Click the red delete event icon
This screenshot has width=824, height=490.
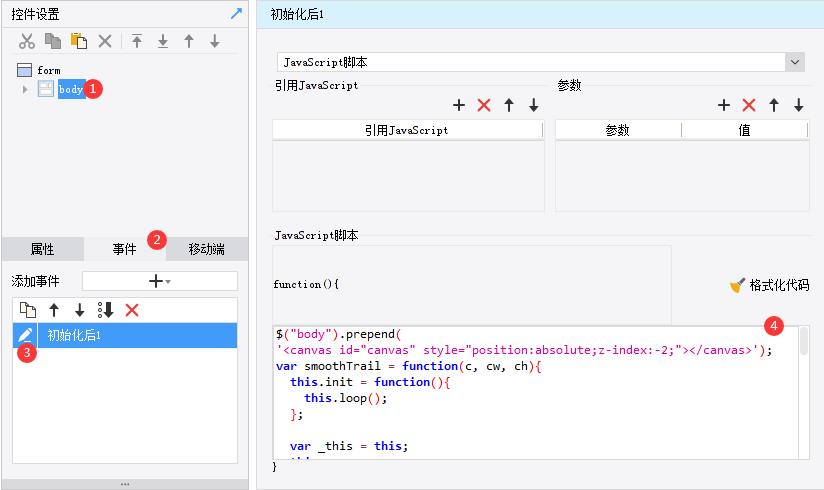click(x=132, y=310)
